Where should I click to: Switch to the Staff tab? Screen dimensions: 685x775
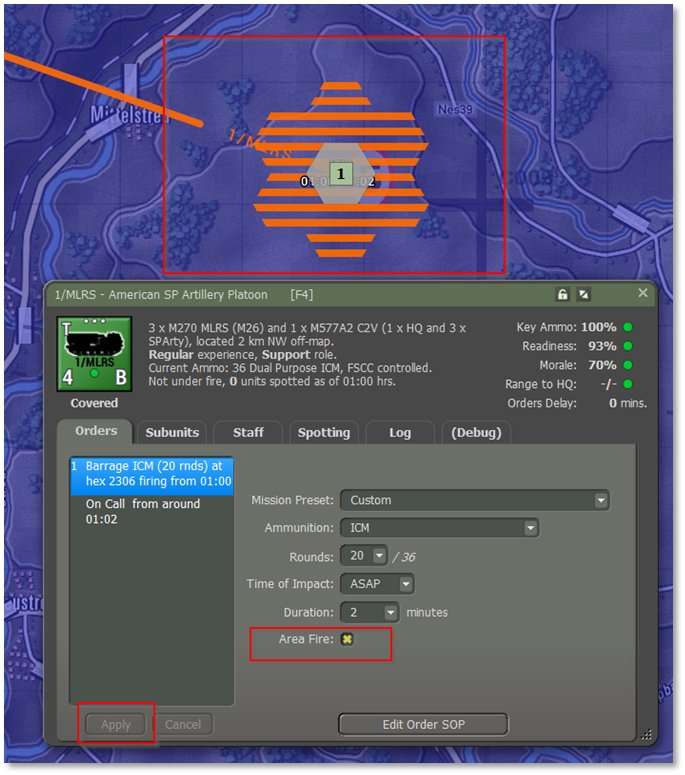click(248, 432)
